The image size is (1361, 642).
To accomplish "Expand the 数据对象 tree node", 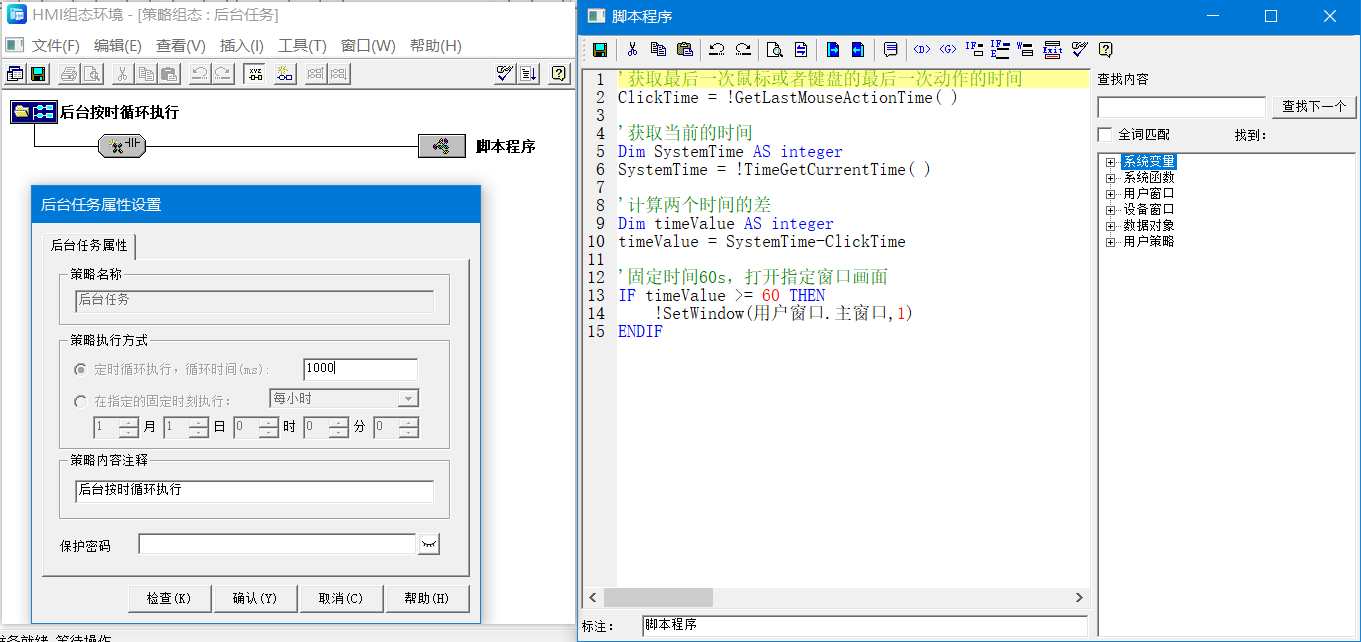I will coord(1109,225).
